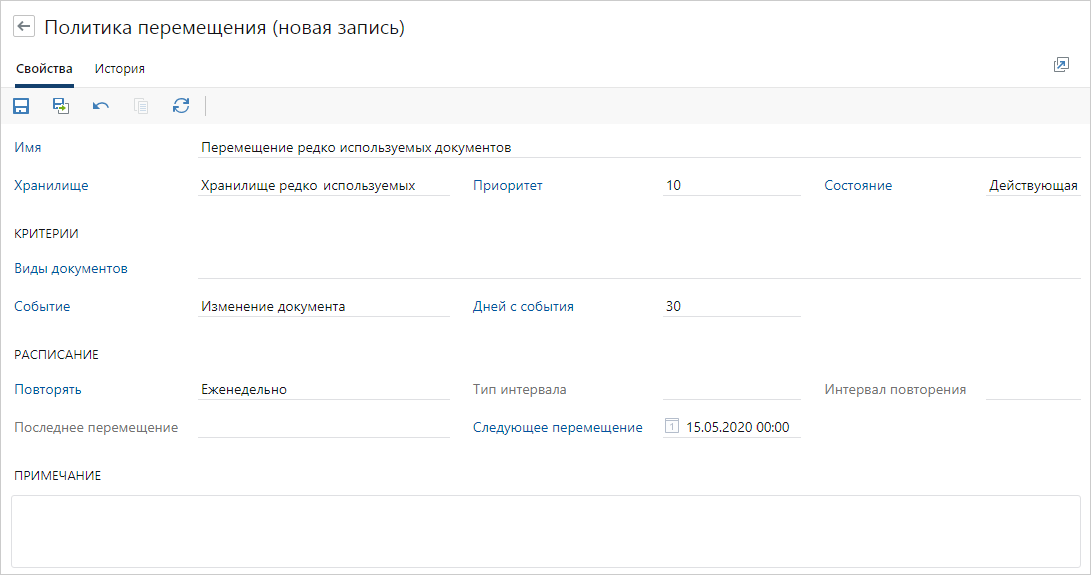Click the Undo changes icon
Screen dimensions: 1091x575
[x=101, y=106]
